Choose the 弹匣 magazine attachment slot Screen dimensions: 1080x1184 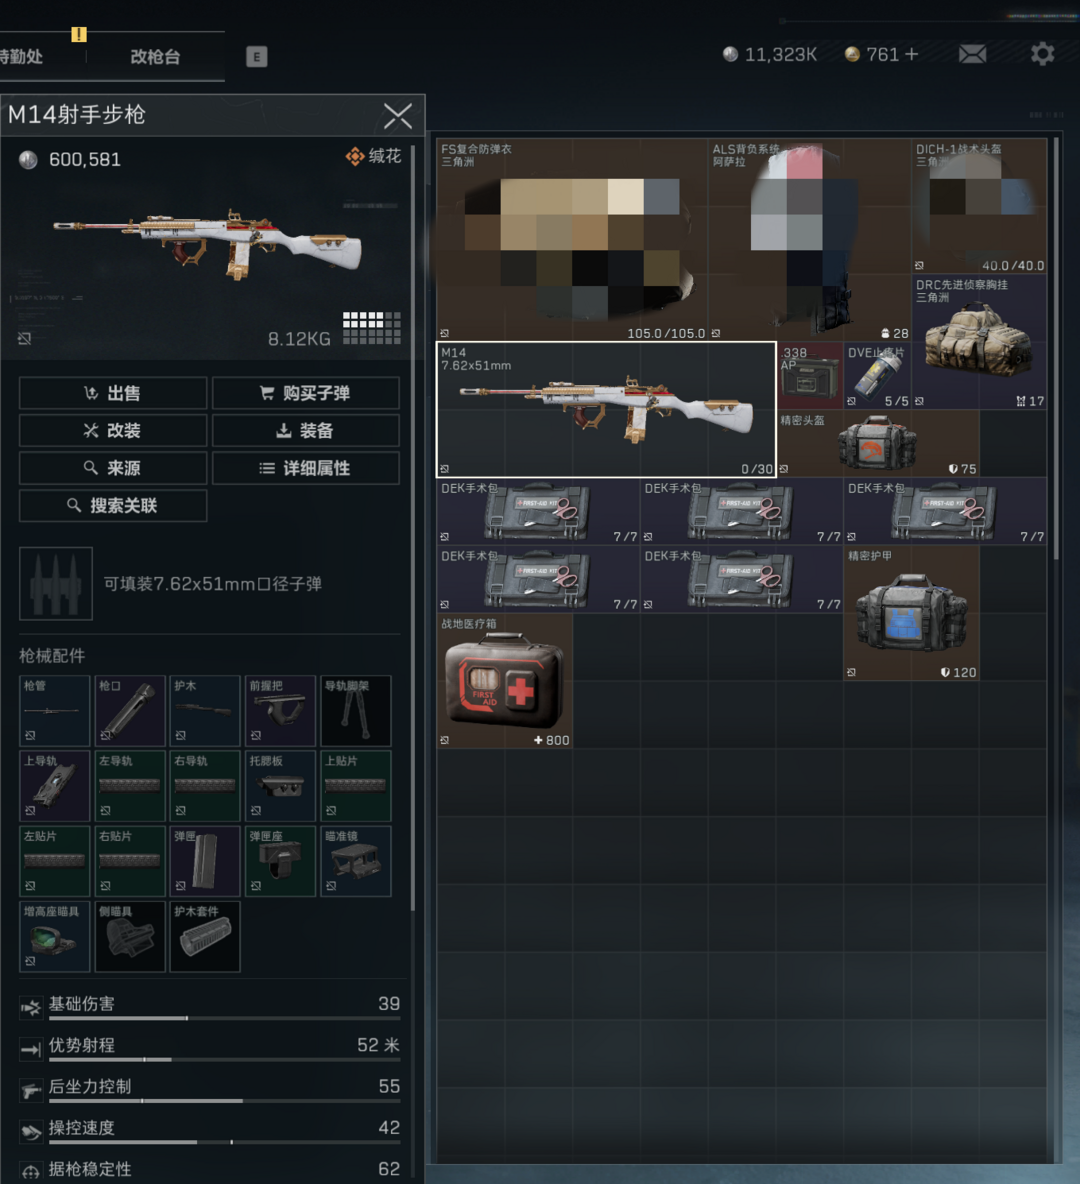[205, 861]
